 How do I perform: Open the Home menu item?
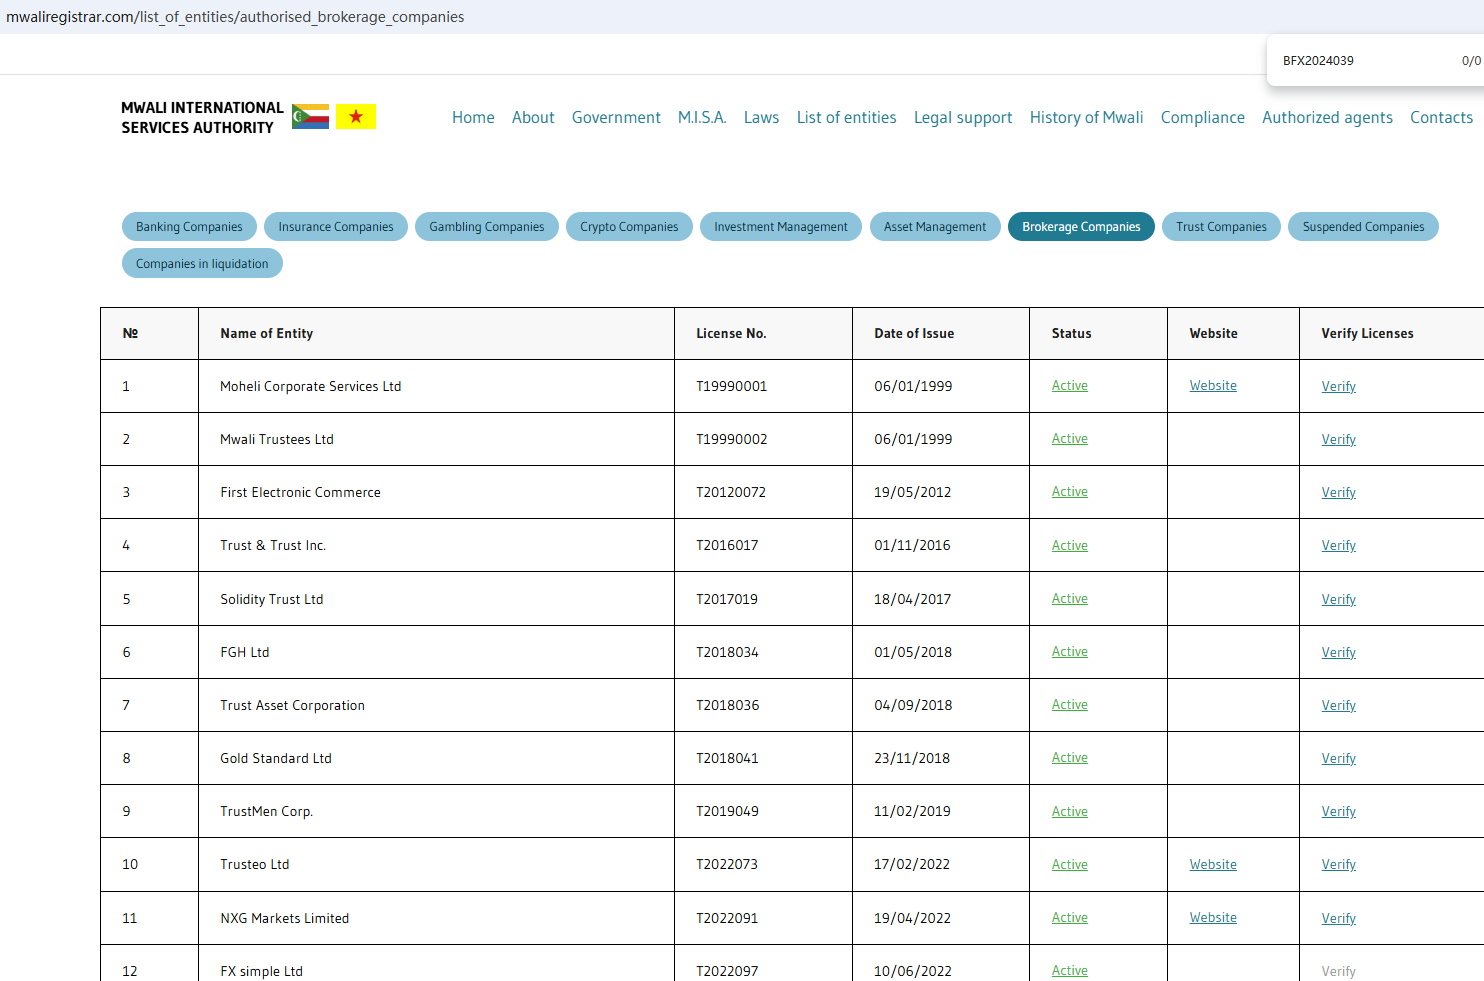[x=473, y=117]
